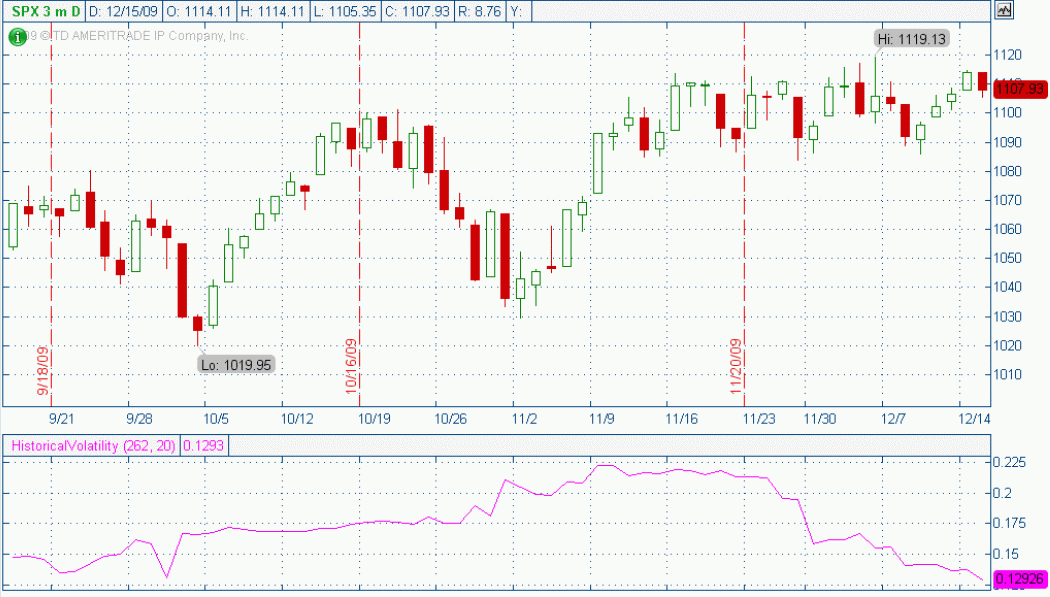Select the Hi: 1119.13 price bubble
The image size is (1050, 597).
(x=910, y=39)
